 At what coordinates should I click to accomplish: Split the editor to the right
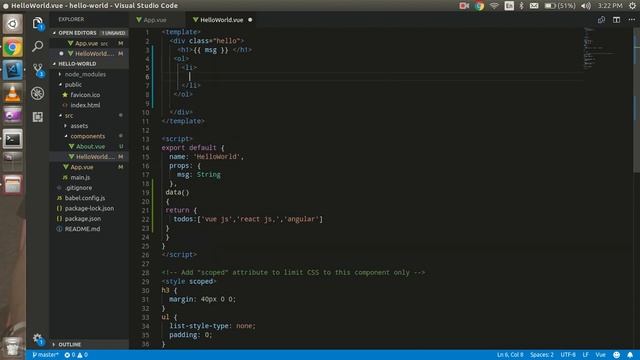(616, 20)
